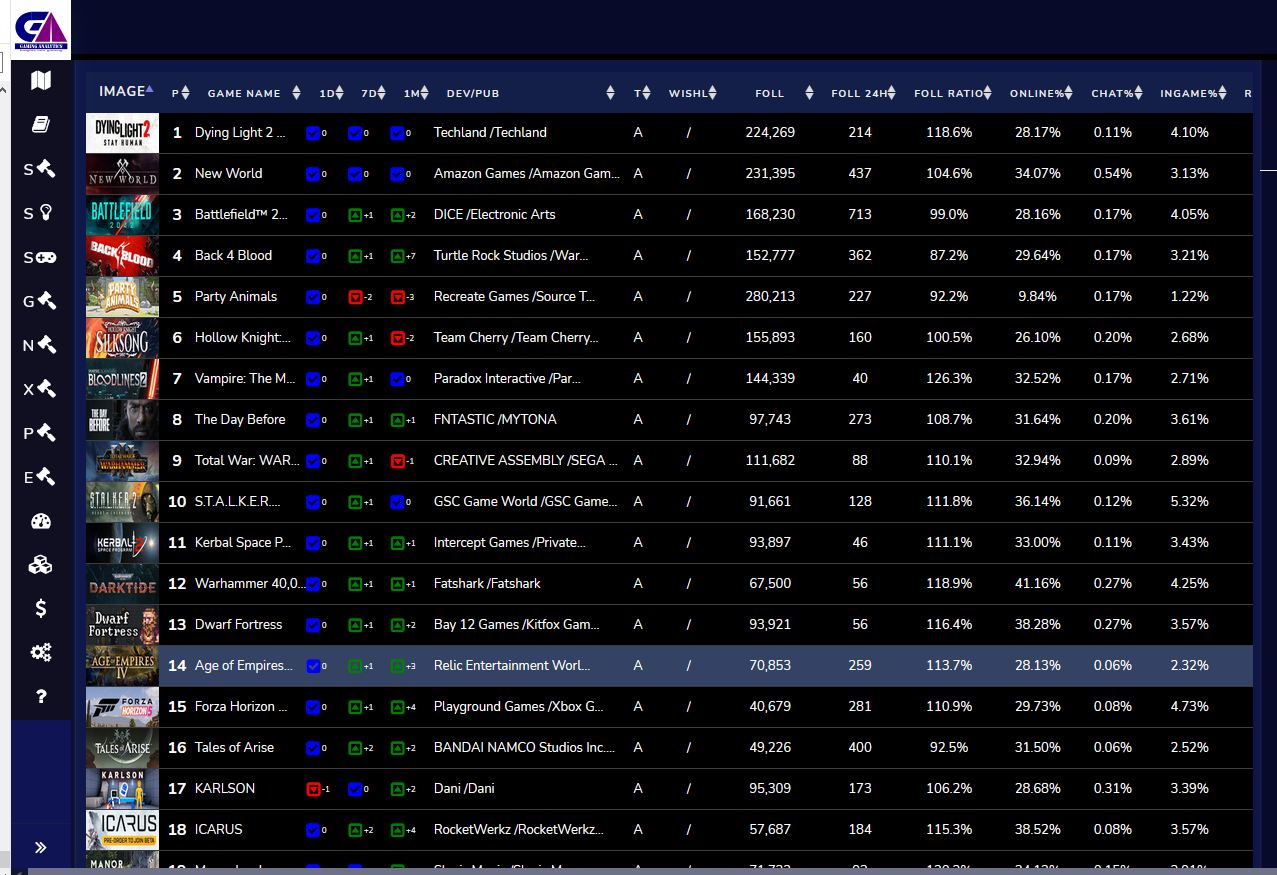Click the Gaming Analytics logo
1277x875 pixels.
(42, 30)
